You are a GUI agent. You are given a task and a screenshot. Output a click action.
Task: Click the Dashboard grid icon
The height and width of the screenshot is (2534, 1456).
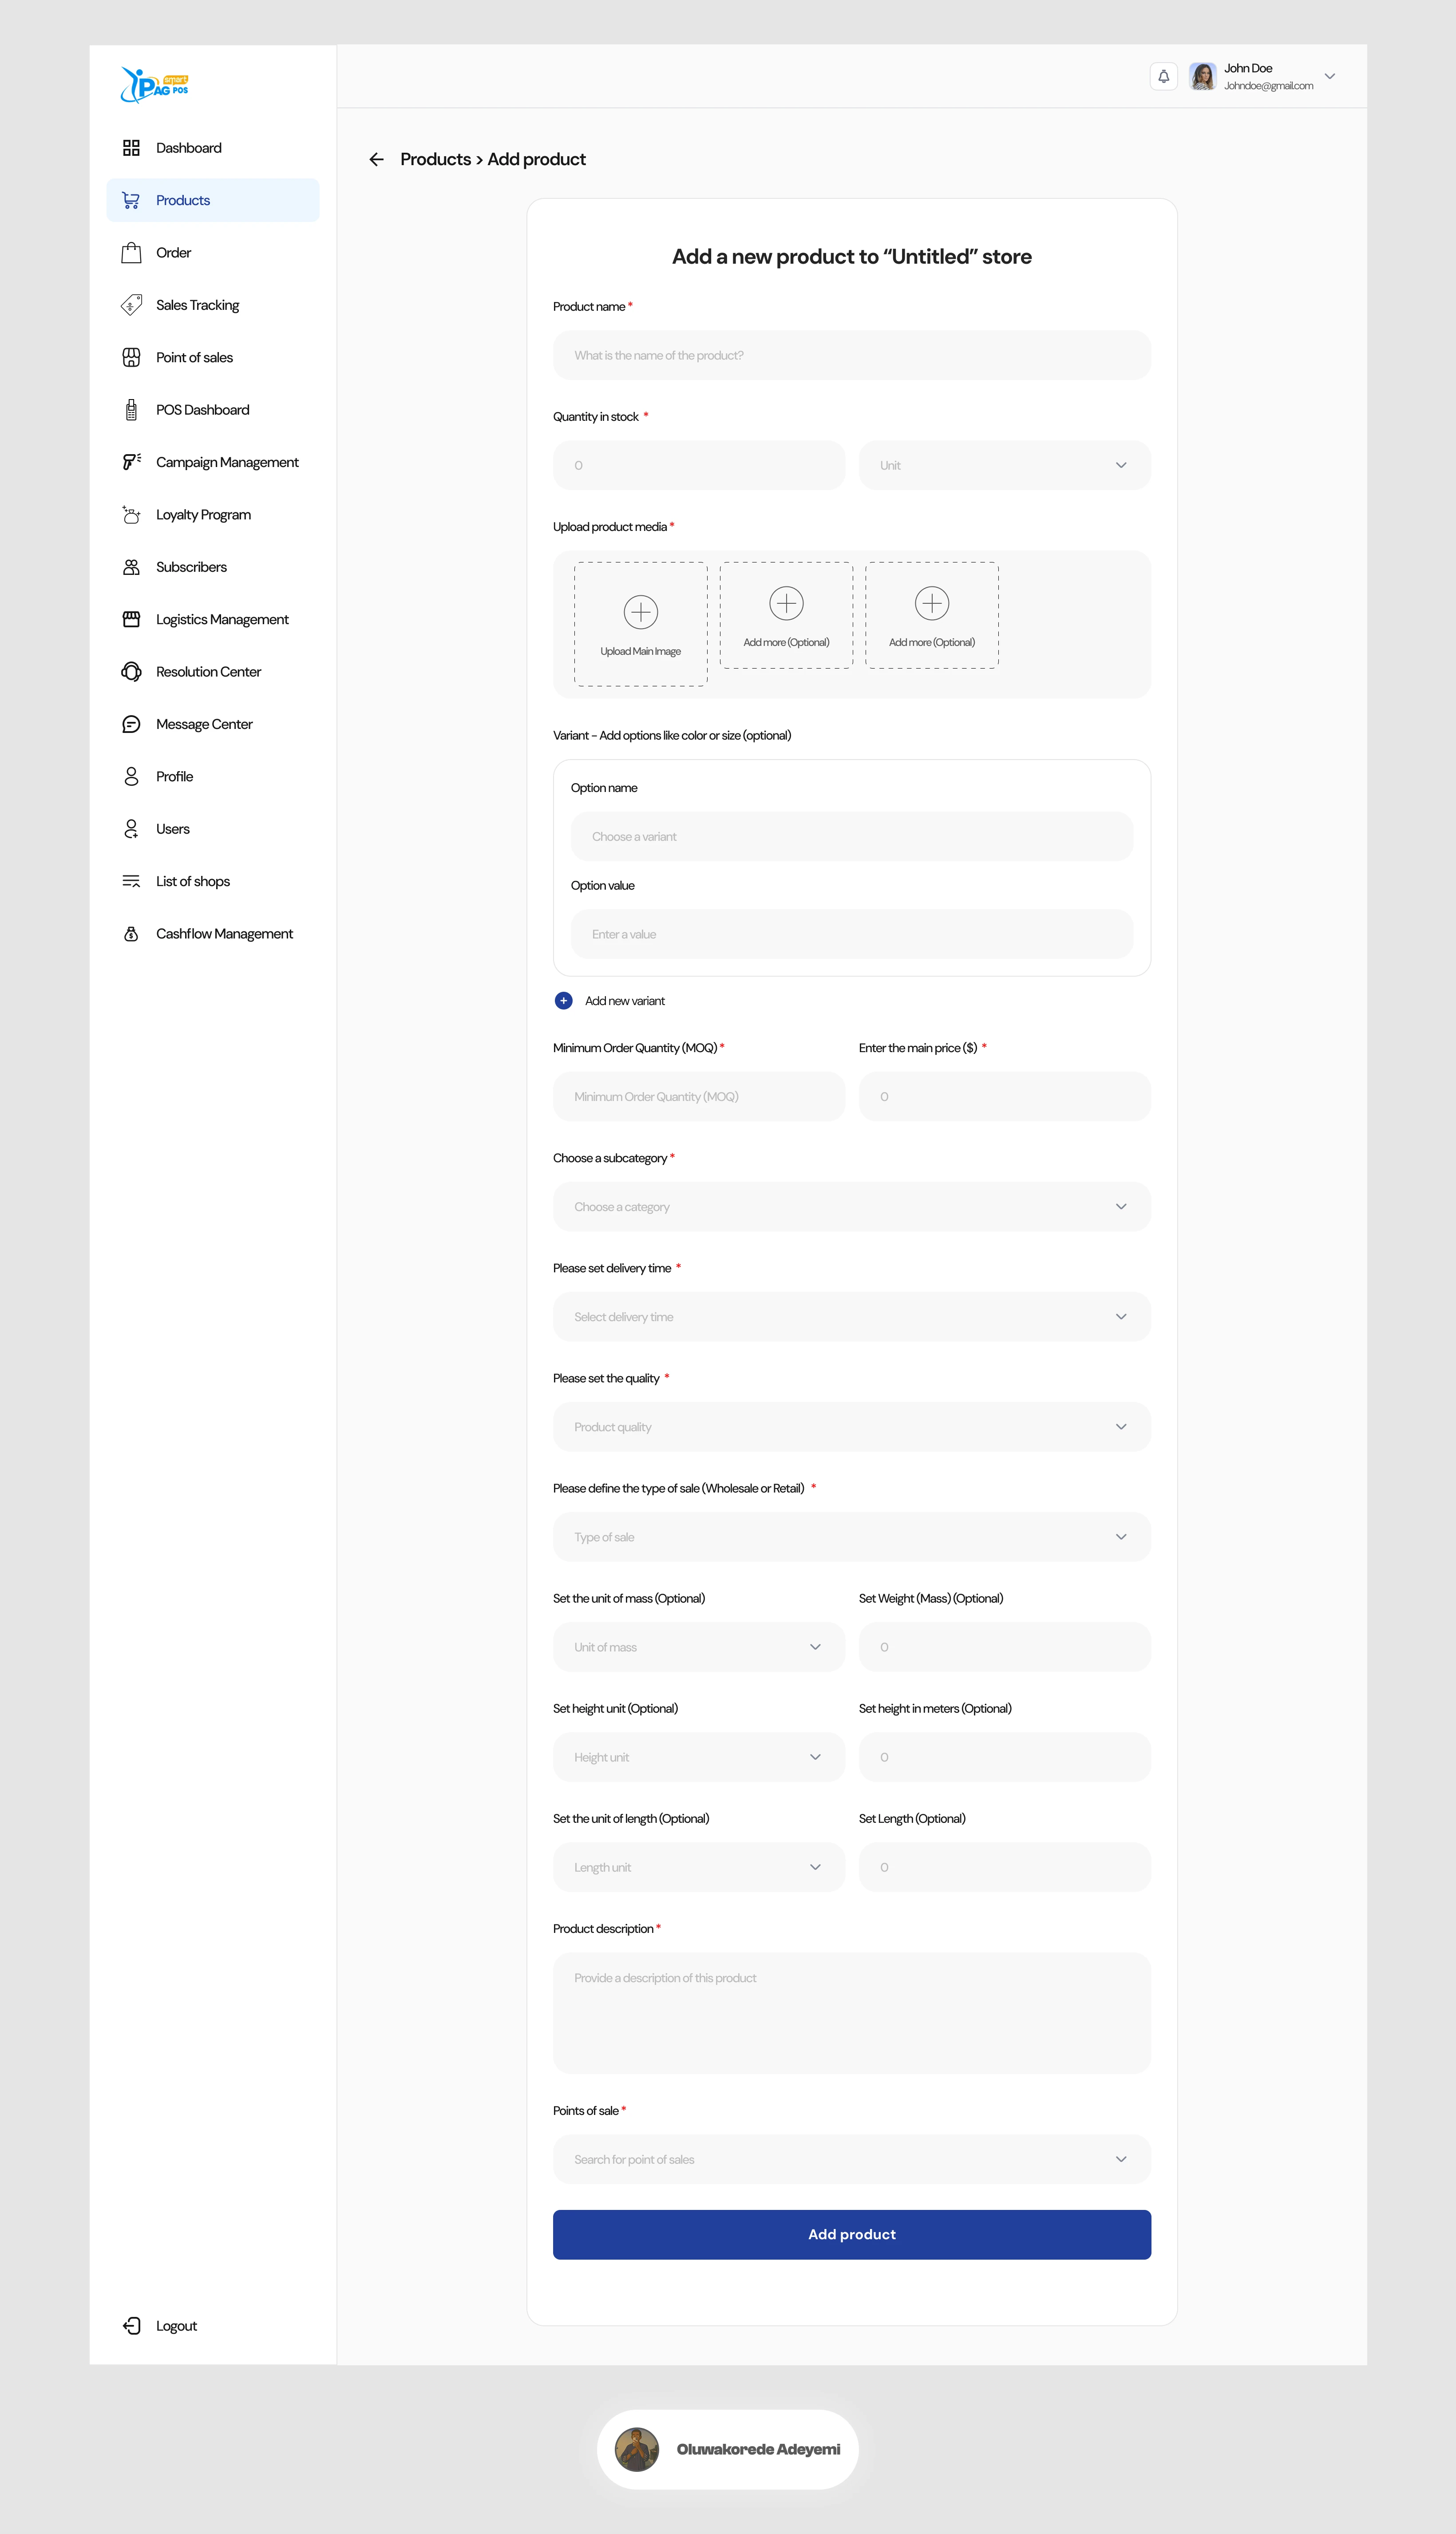131,148
